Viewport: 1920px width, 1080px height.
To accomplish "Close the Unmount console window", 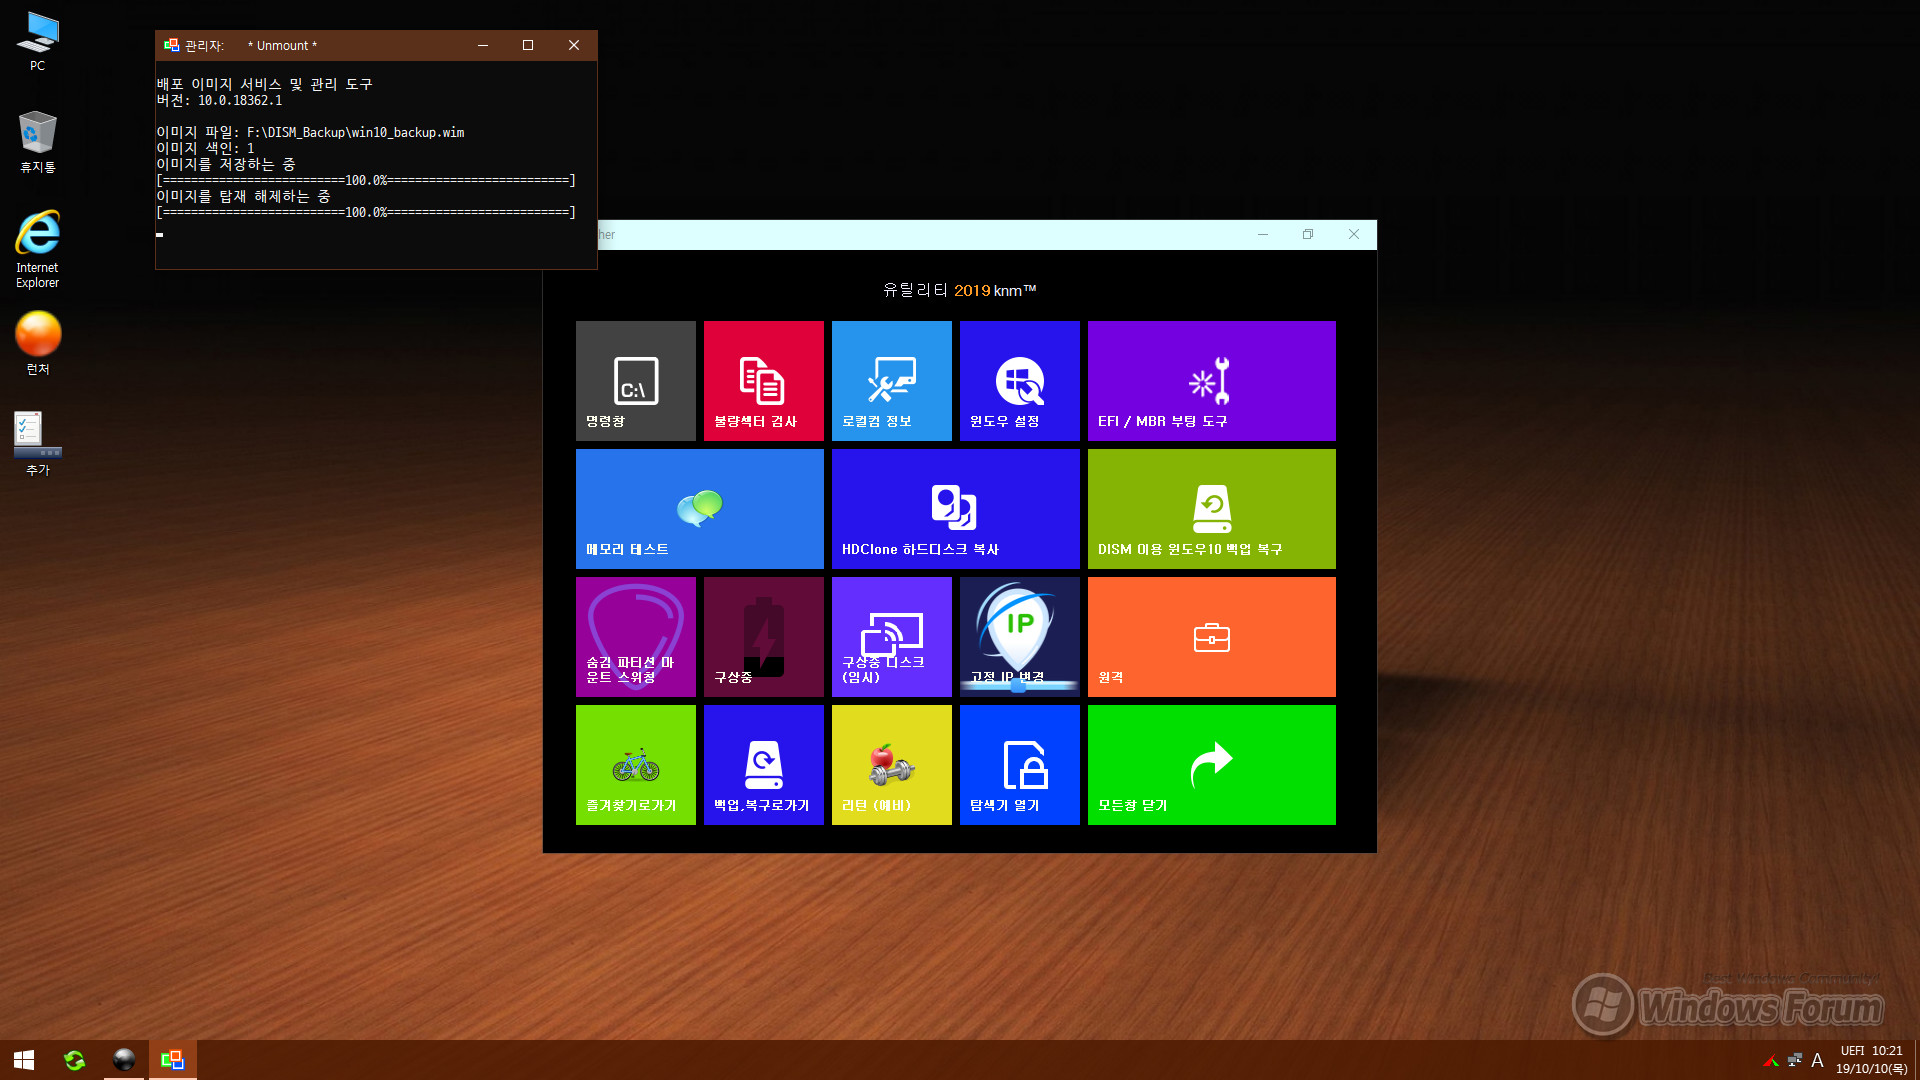I will click(x=574, y=45).
